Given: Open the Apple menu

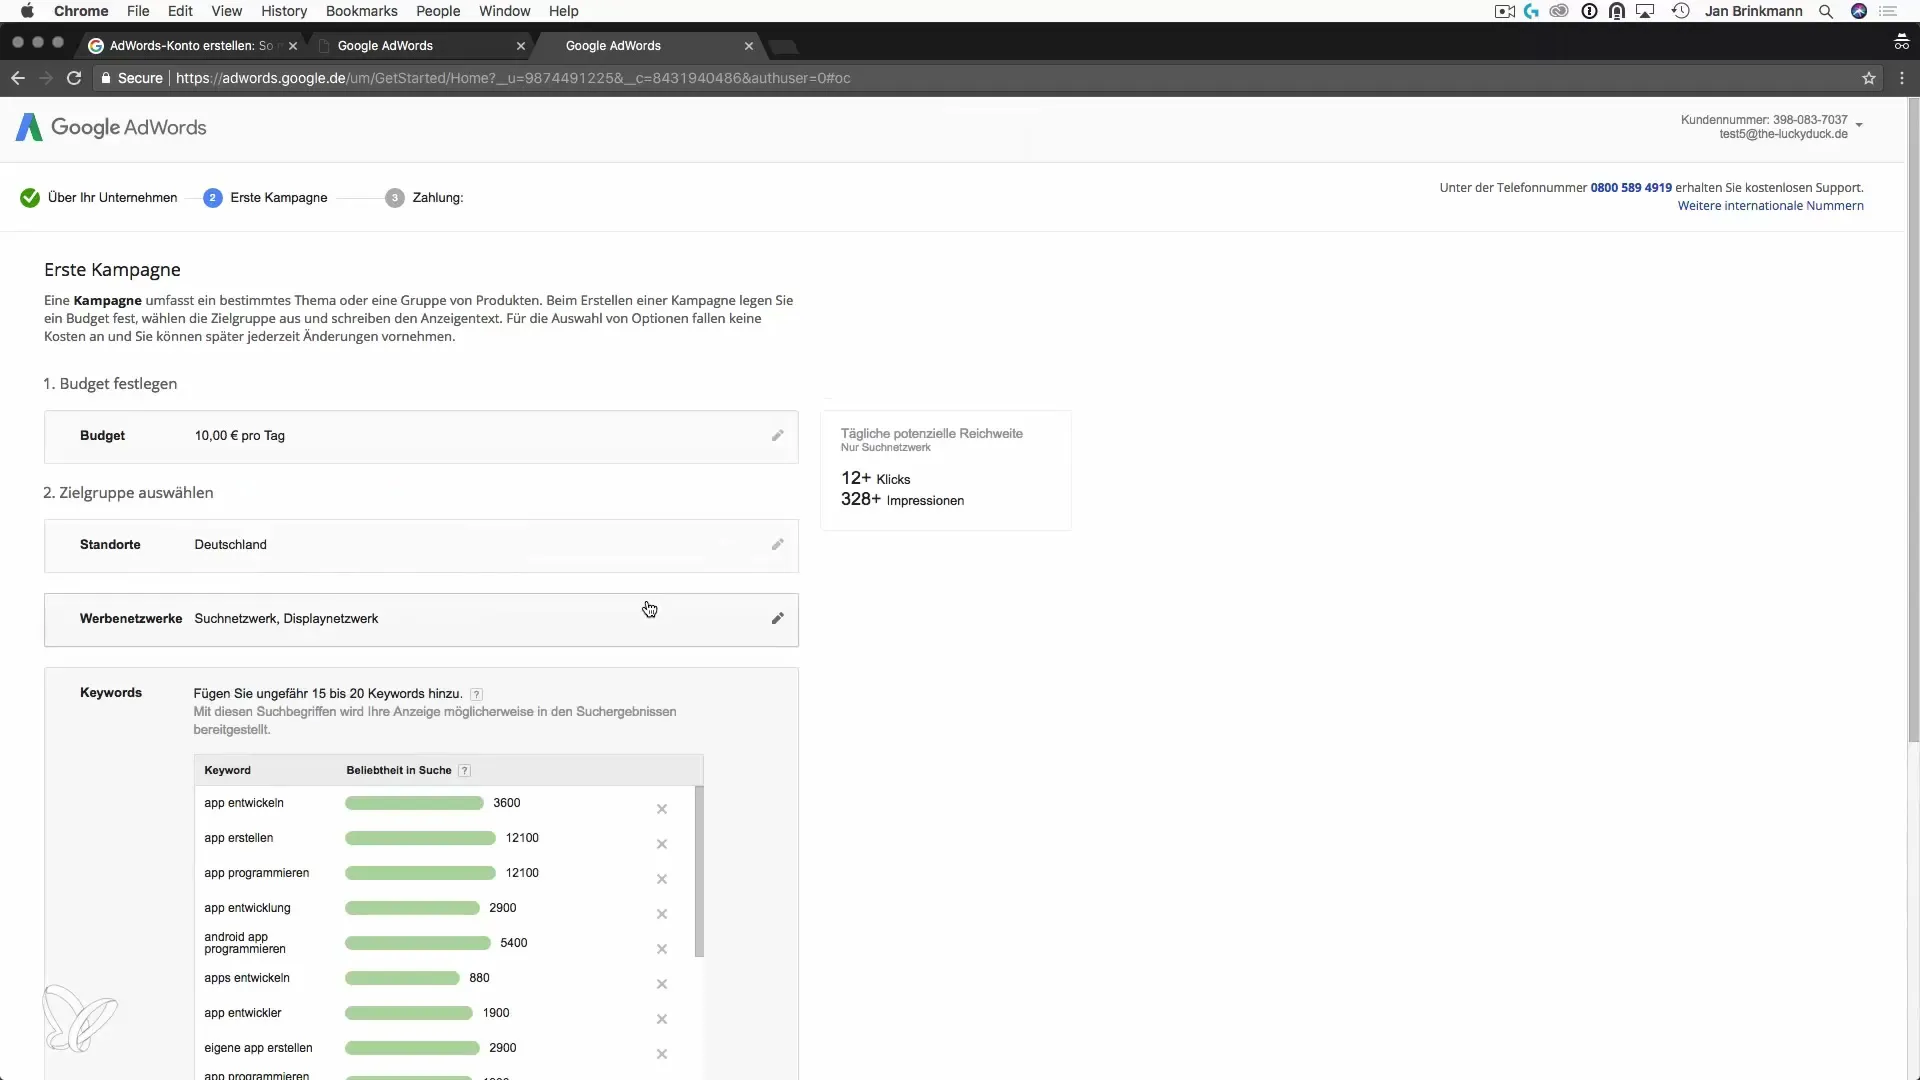Looking at the screenshot, I should (27, 11).
